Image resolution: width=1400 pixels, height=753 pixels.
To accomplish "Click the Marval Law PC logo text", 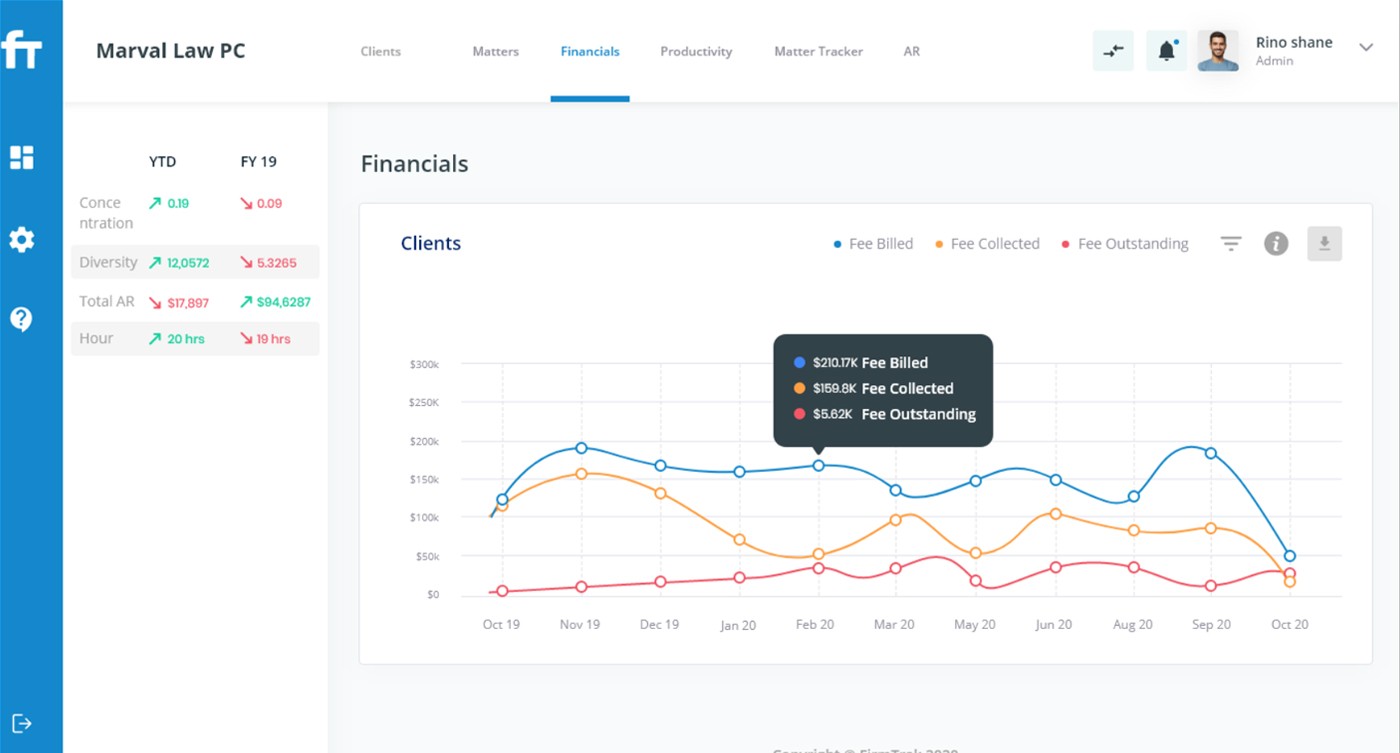I will point(170,50).
